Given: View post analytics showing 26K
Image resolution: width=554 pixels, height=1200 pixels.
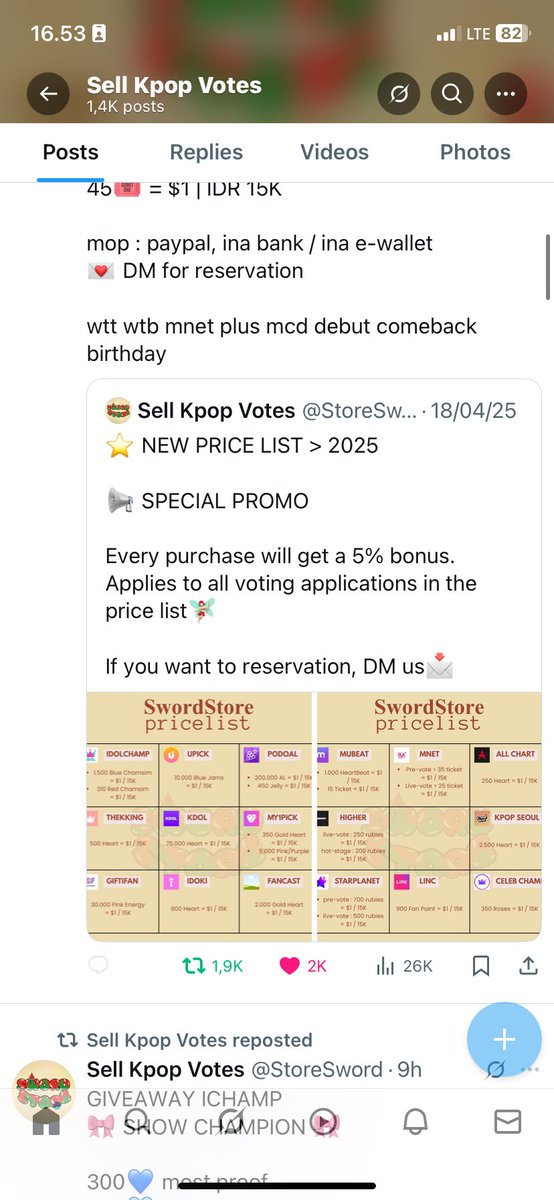Looking at the screenshot, I should [404, 966].
